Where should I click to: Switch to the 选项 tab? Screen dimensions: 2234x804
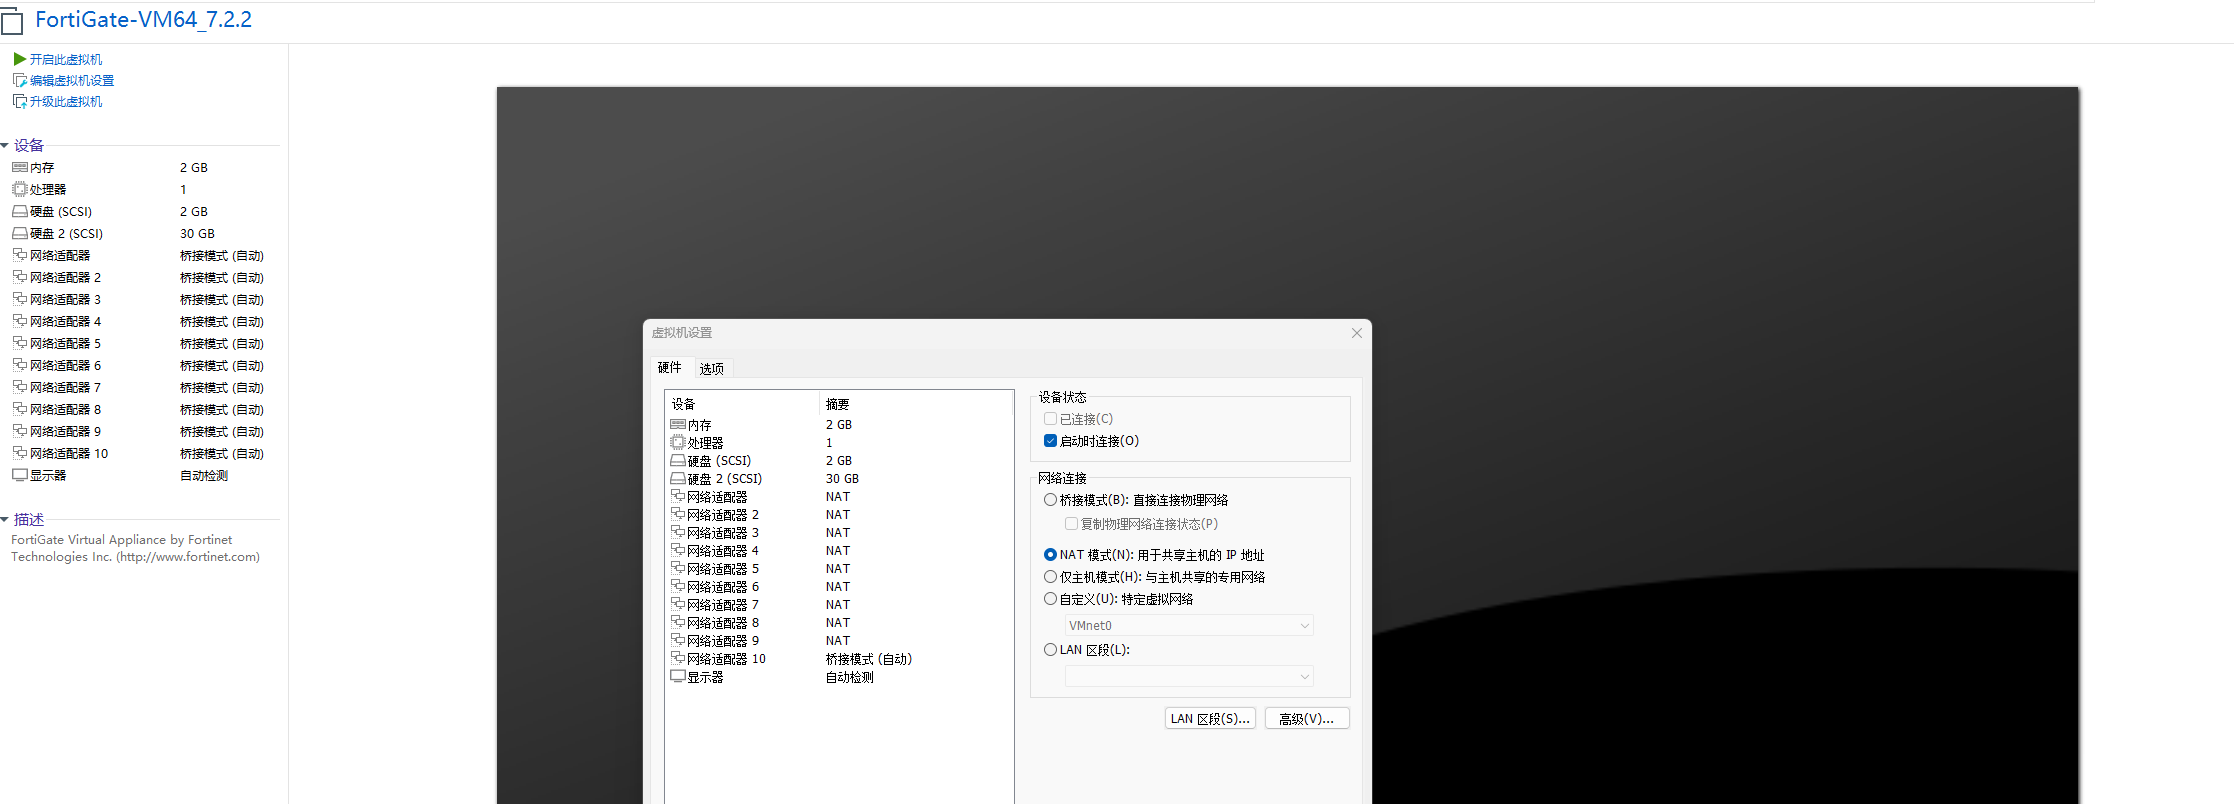coord(712,369)
